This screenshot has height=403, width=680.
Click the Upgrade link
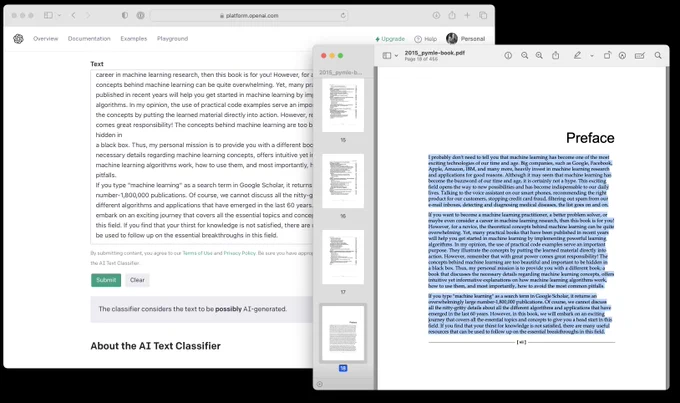(x=390, y=39)
